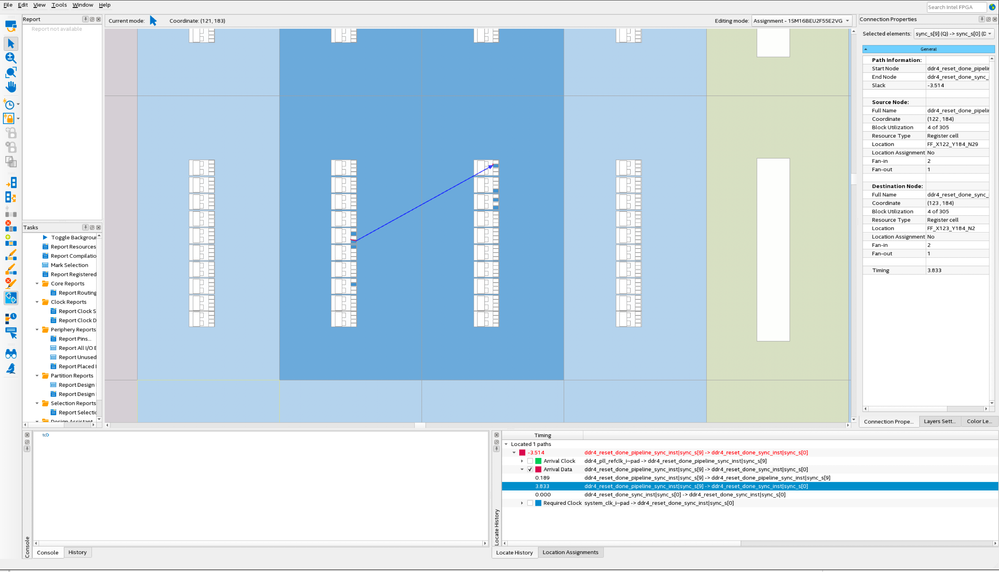
Task: Open the Selected elements dropdown
Action: click(x=954, y=34)
